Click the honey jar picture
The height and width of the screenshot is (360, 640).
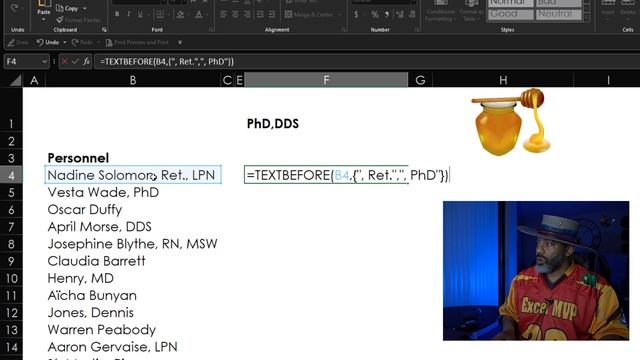click(x=510, y=122)
